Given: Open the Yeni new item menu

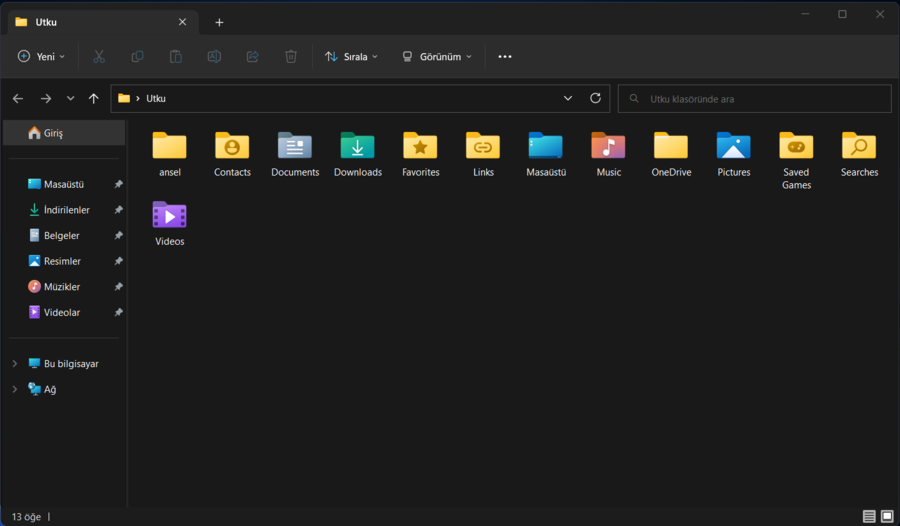Looking at the screenshot, I should click(x=42, y=57).
